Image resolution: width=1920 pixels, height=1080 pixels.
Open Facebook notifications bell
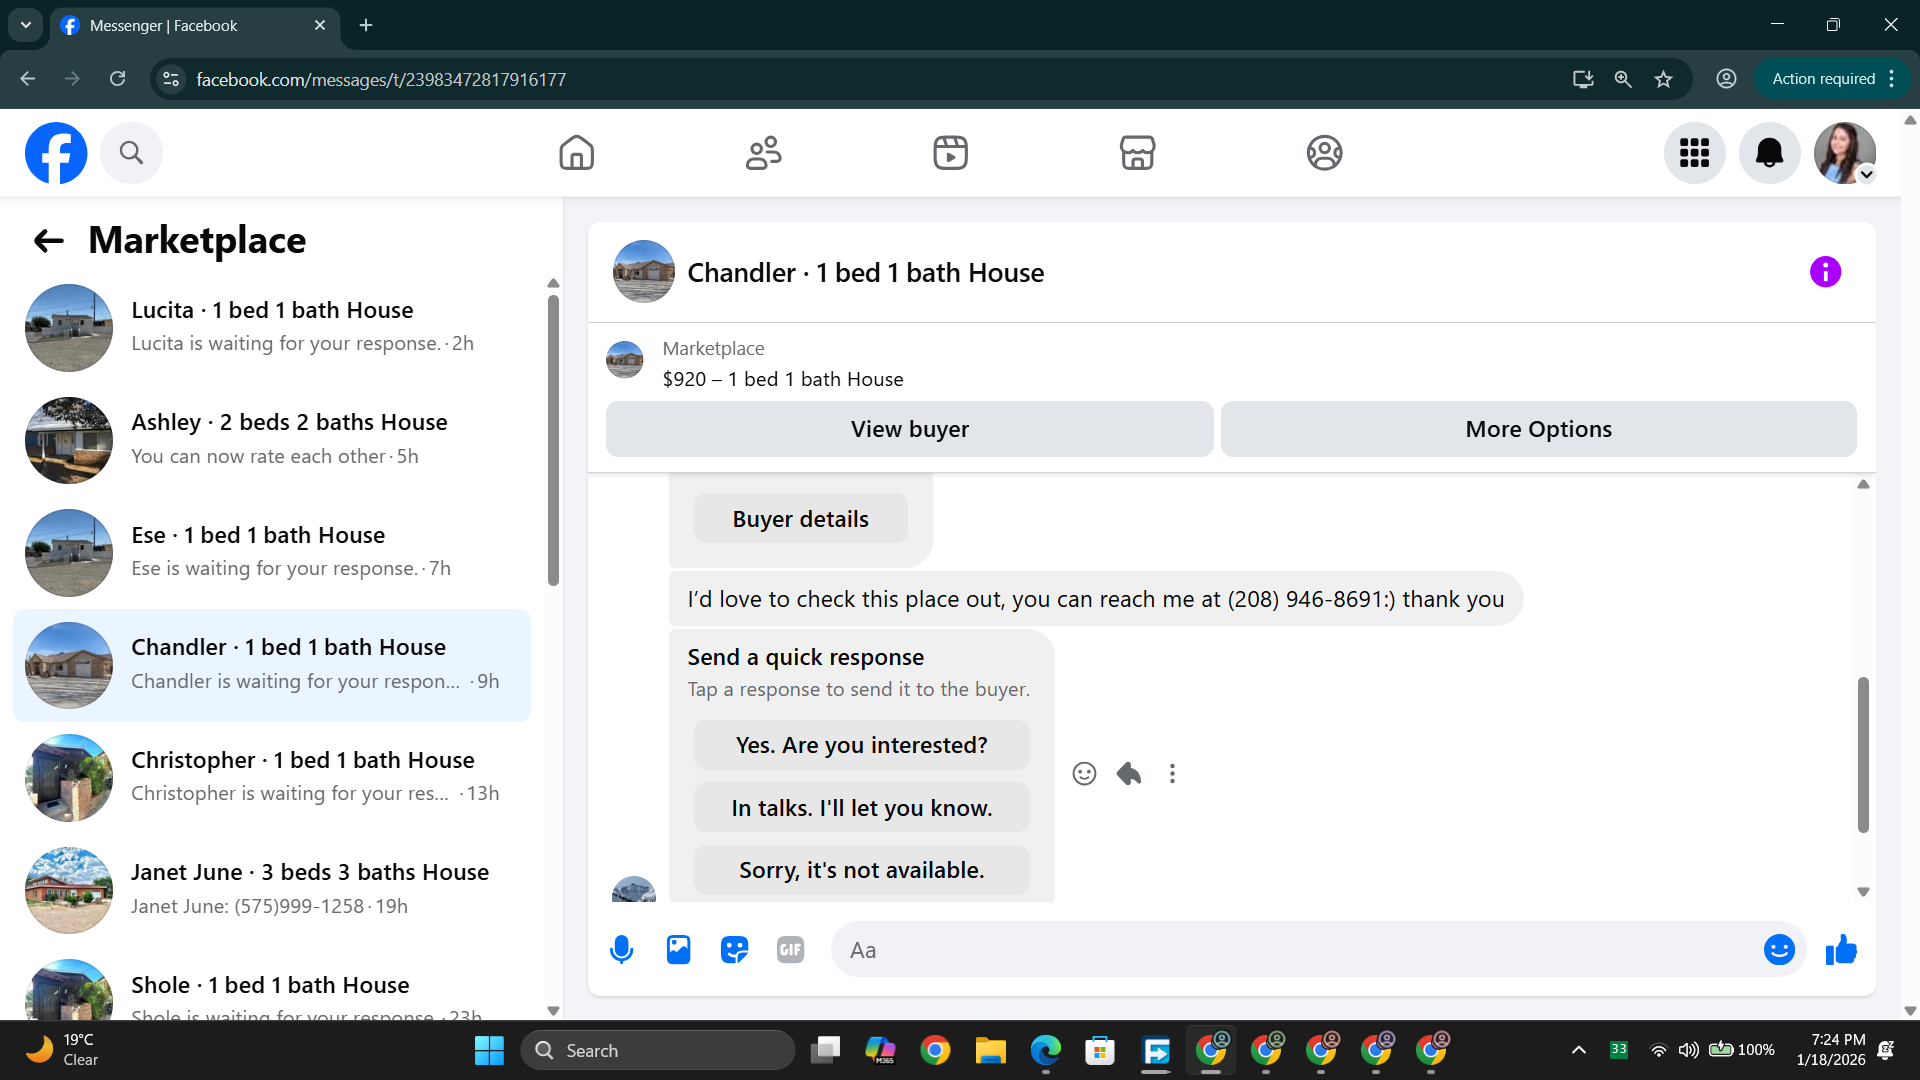(1769, 153)
